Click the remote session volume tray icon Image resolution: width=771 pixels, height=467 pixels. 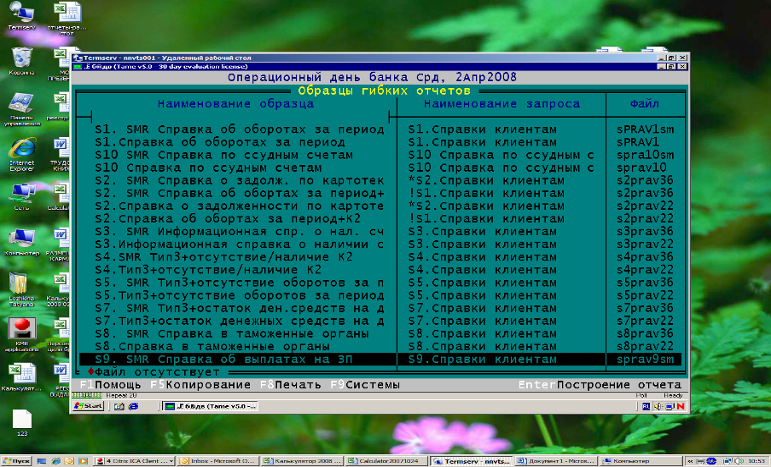[658, 406]
